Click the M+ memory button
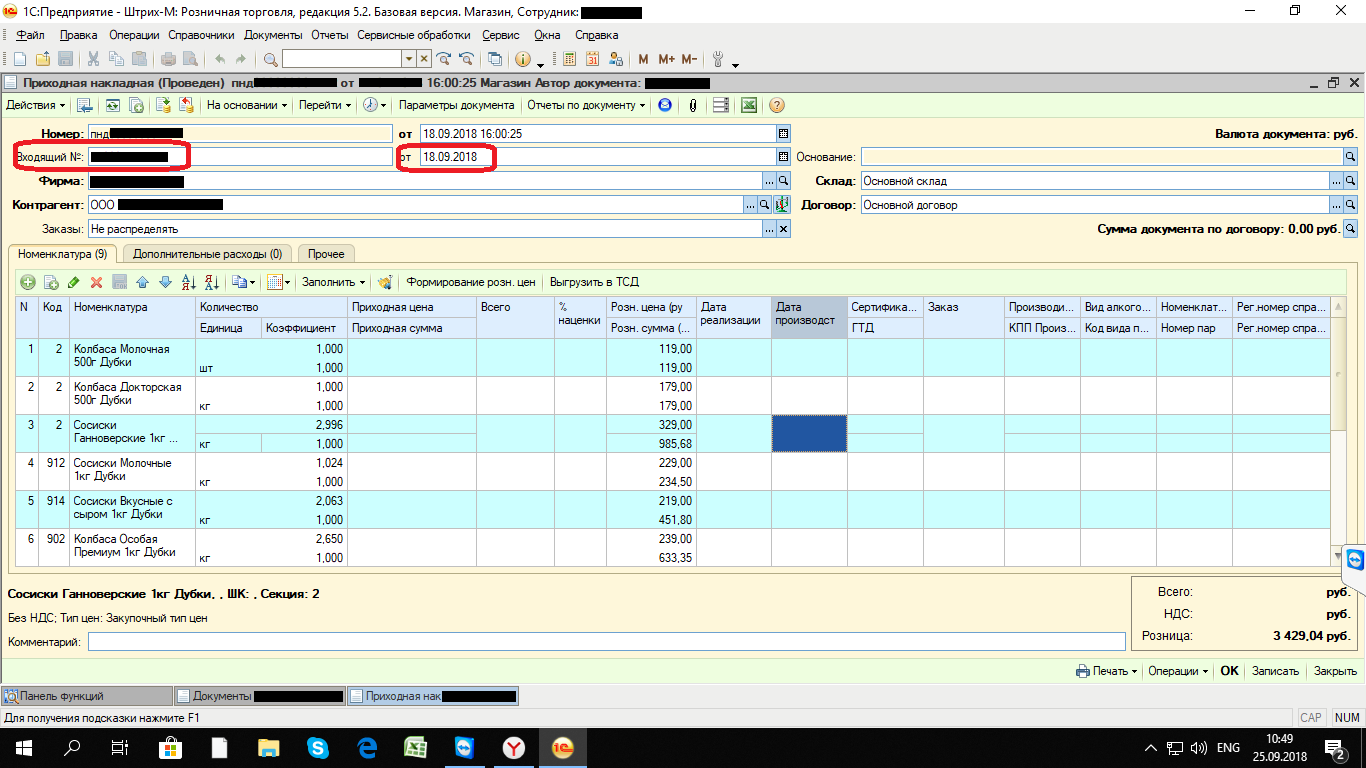This screenshot has height=768, width=1366. (x=667, y=59)
